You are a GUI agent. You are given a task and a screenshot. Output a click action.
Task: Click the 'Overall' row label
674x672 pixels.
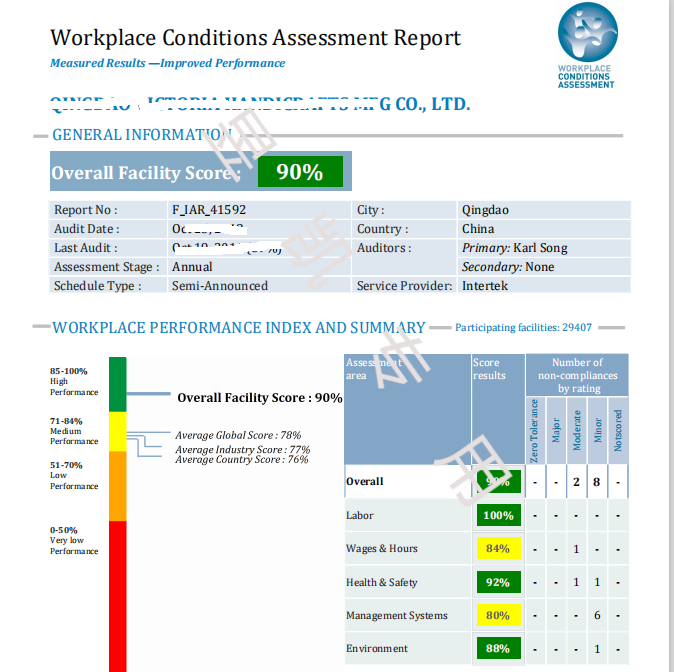365,482
